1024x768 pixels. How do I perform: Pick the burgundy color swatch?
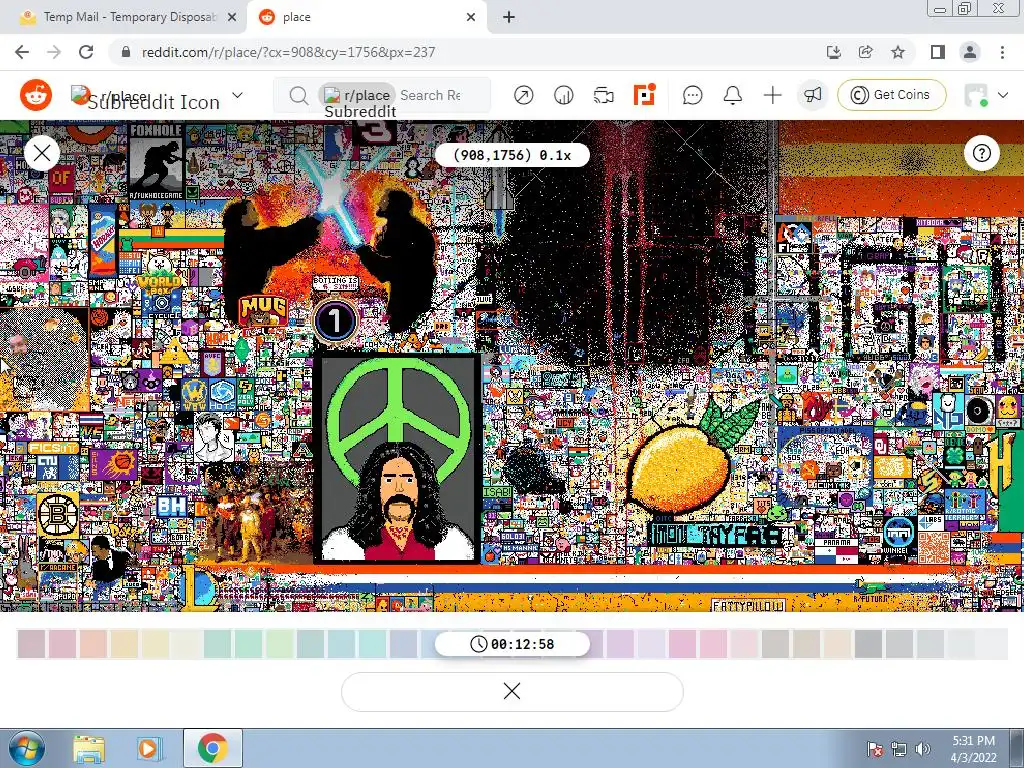[31, 644]
